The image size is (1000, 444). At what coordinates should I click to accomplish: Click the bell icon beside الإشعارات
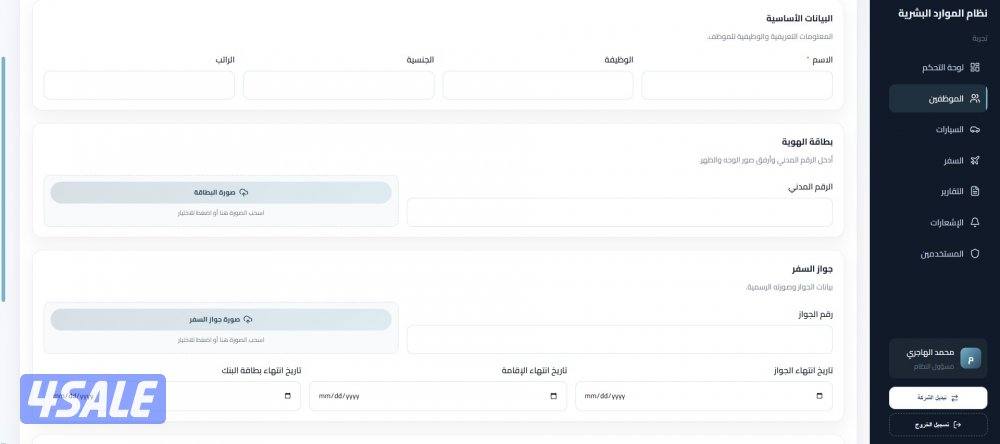tap(975, 222)
